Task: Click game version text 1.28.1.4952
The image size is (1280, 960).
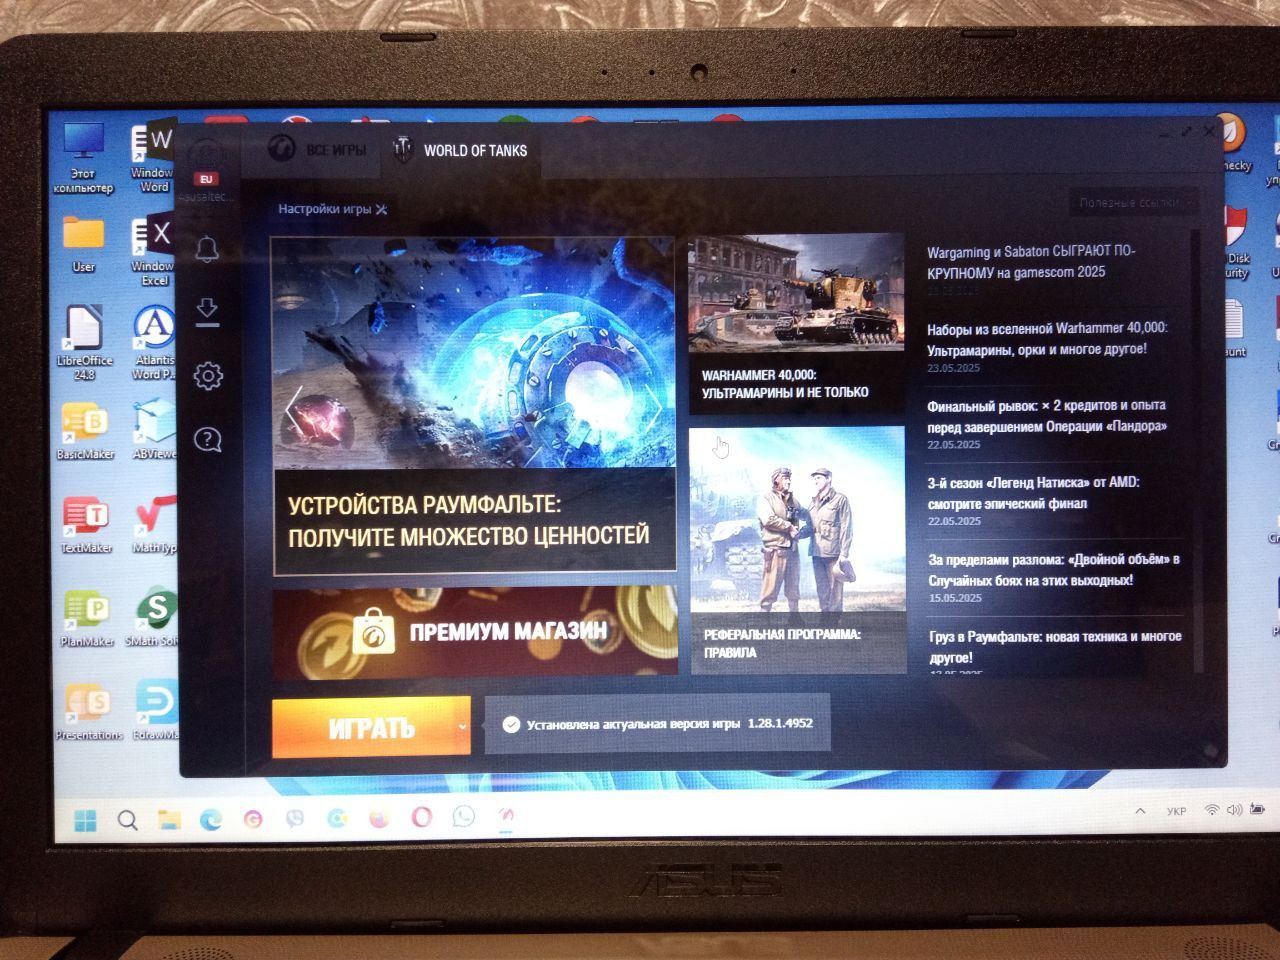Action: point(780,723)
